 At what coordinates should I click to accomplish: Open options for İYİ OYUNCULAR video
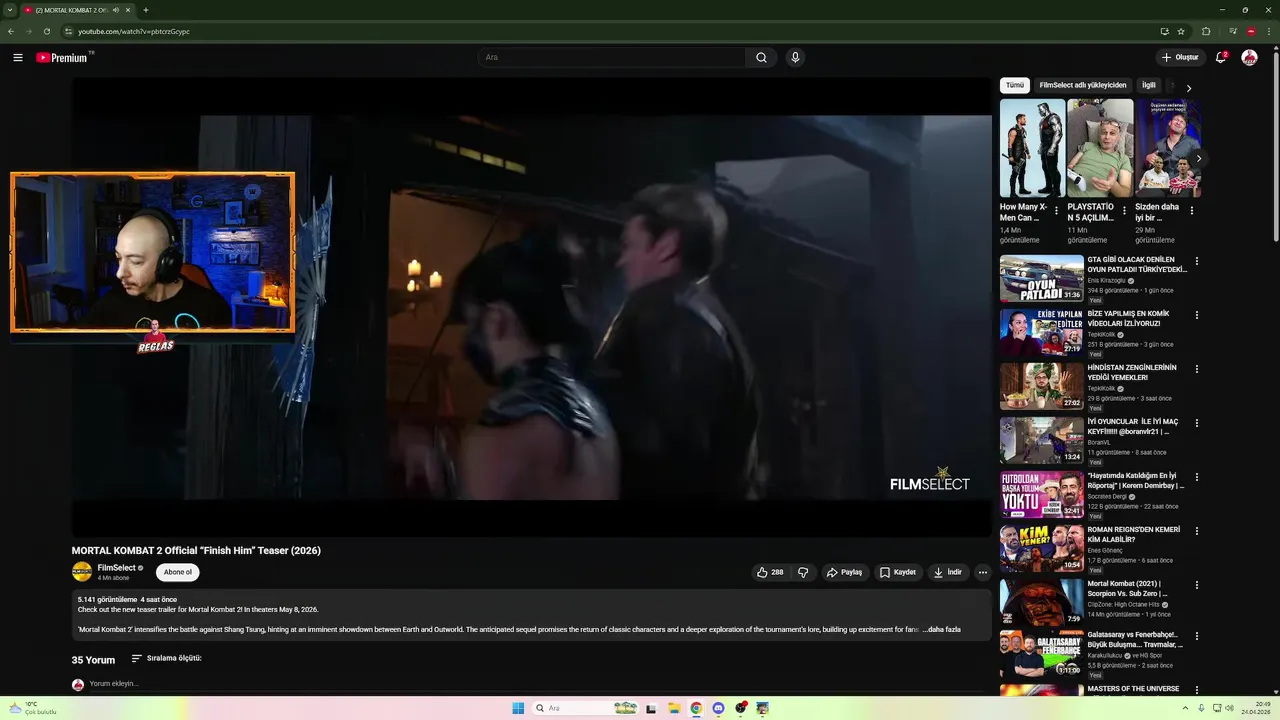(1197, 424)
